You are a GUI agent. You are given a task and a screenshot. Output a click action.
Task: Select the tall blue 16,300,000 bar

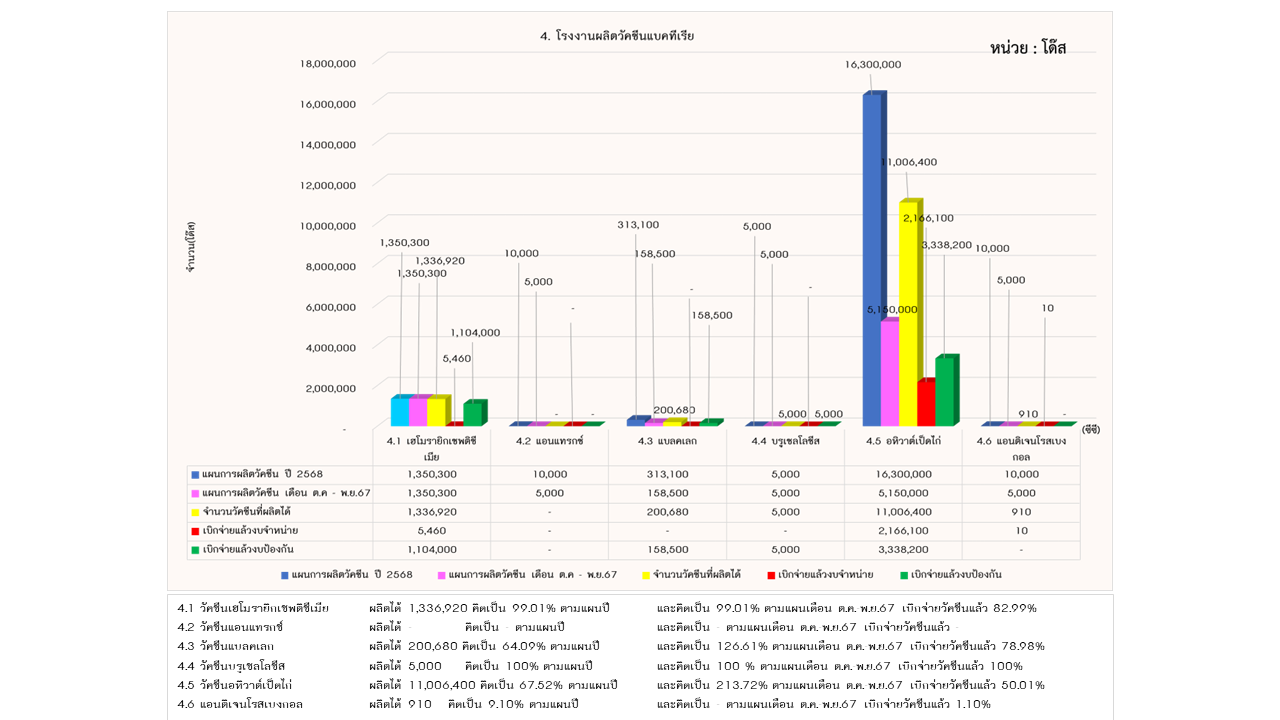point(872,260)
